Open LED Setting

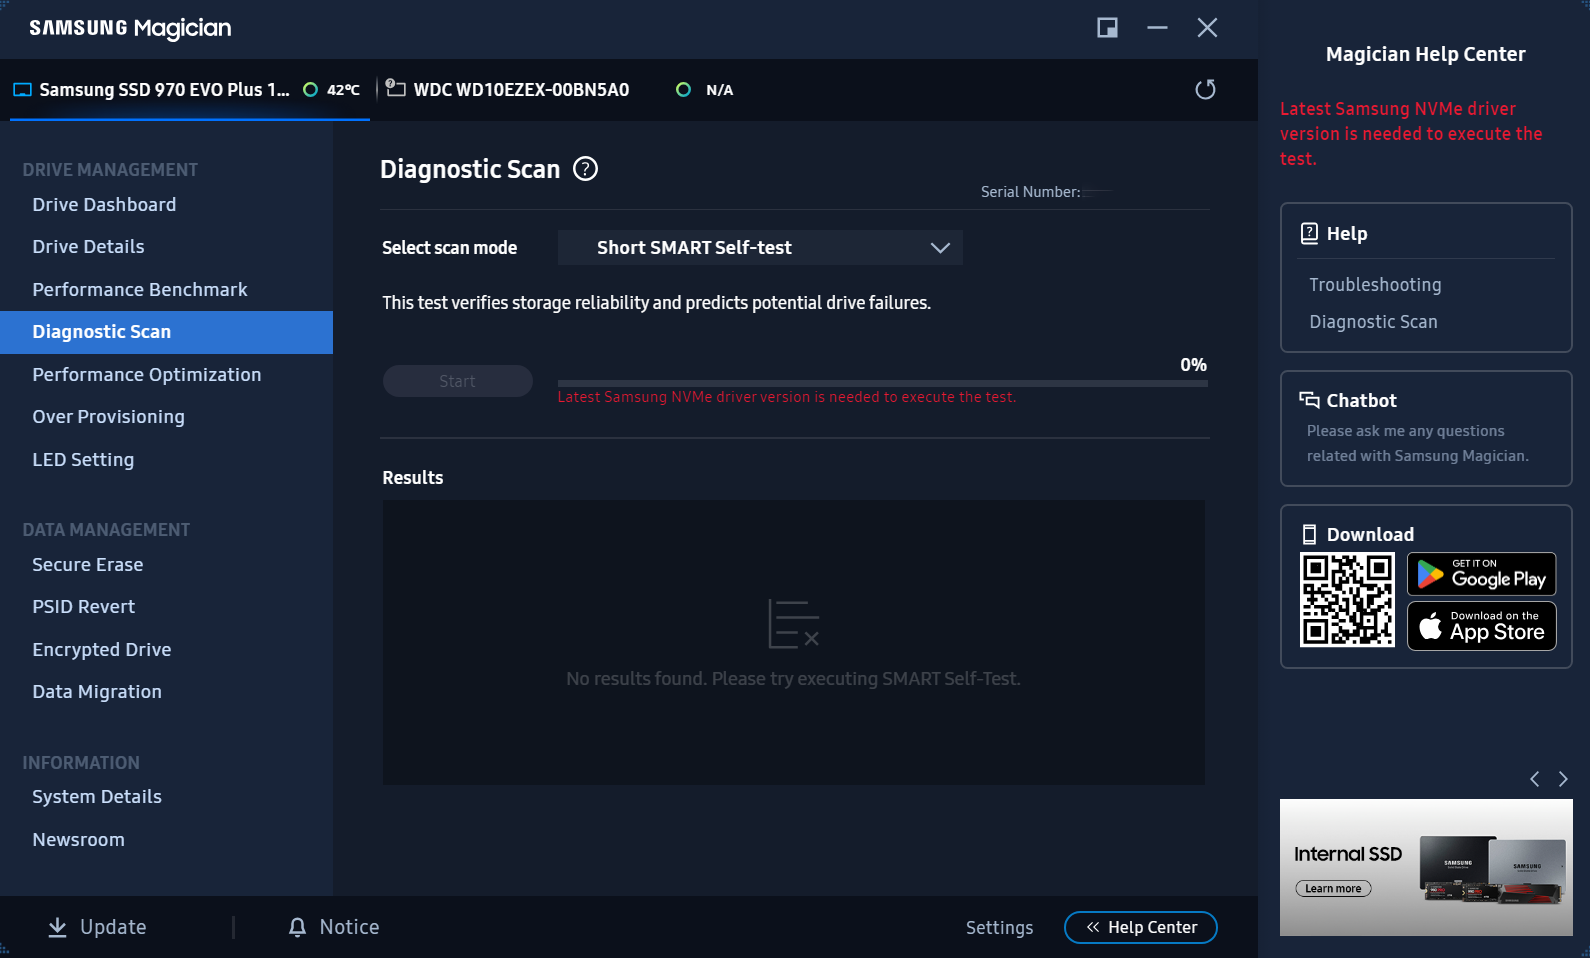coord(83,460)
